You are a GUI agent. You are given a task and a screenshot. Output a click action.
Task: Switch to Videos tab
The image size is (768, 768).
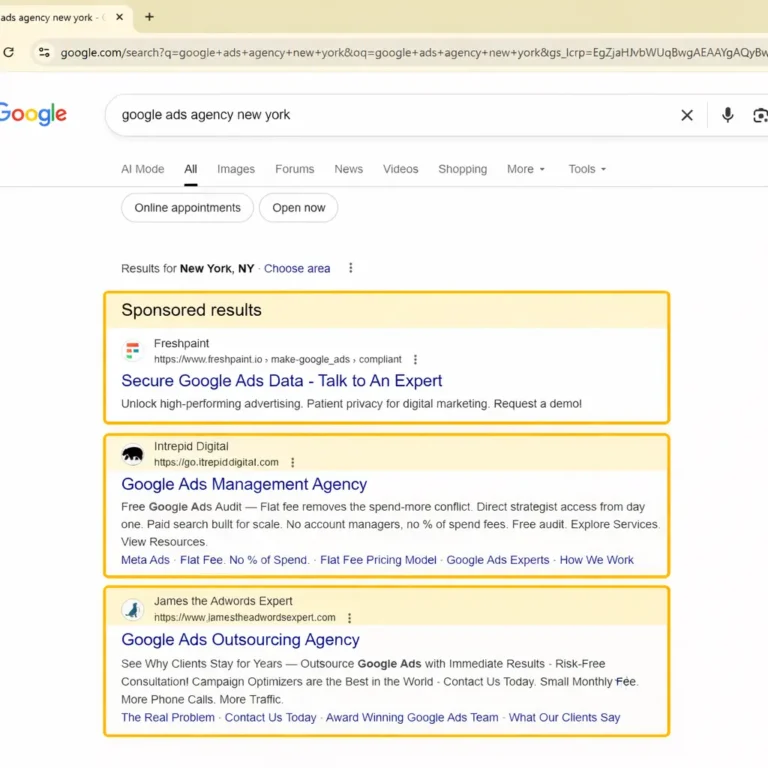click(x=400, y=169)
